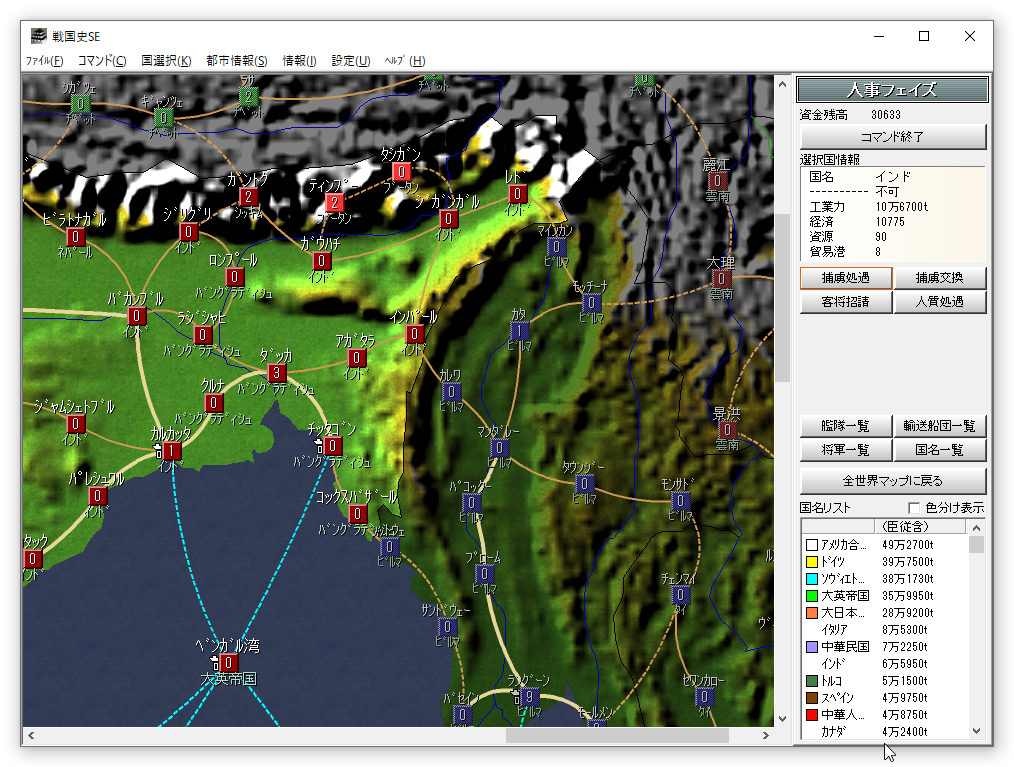Click the 全世界マップに戻る button
1014x767 pixels.
pyautogui.click(x=893, y=480)
